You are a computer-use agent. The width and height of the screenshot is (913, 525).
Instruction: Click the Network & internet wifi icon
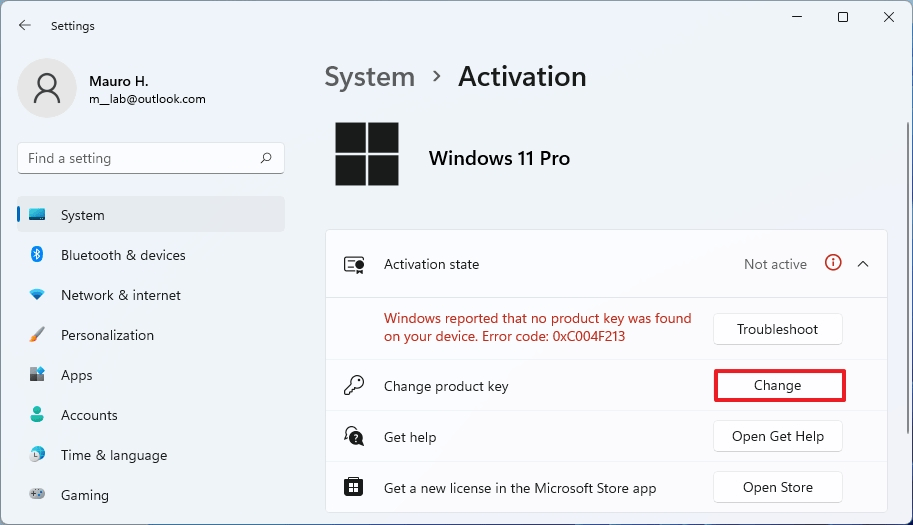point(37,295)
